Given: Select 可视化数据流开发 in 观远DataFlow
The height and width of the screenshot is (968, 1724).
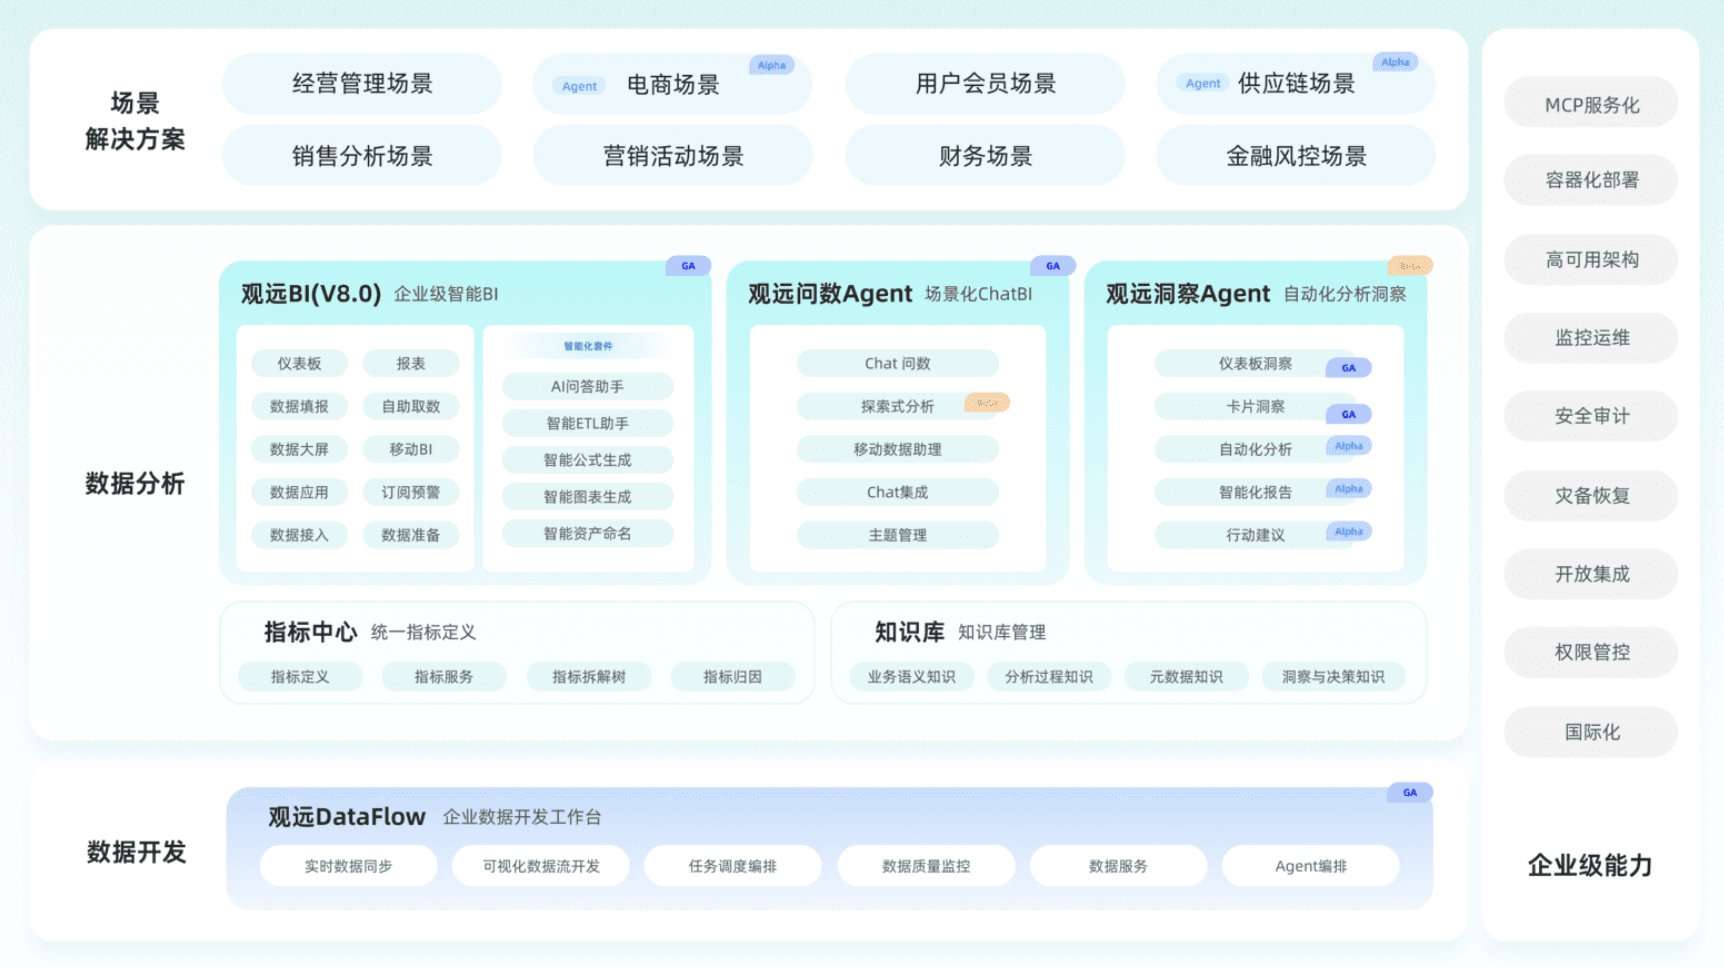Looking at the screenshot, I should [541, 866].
